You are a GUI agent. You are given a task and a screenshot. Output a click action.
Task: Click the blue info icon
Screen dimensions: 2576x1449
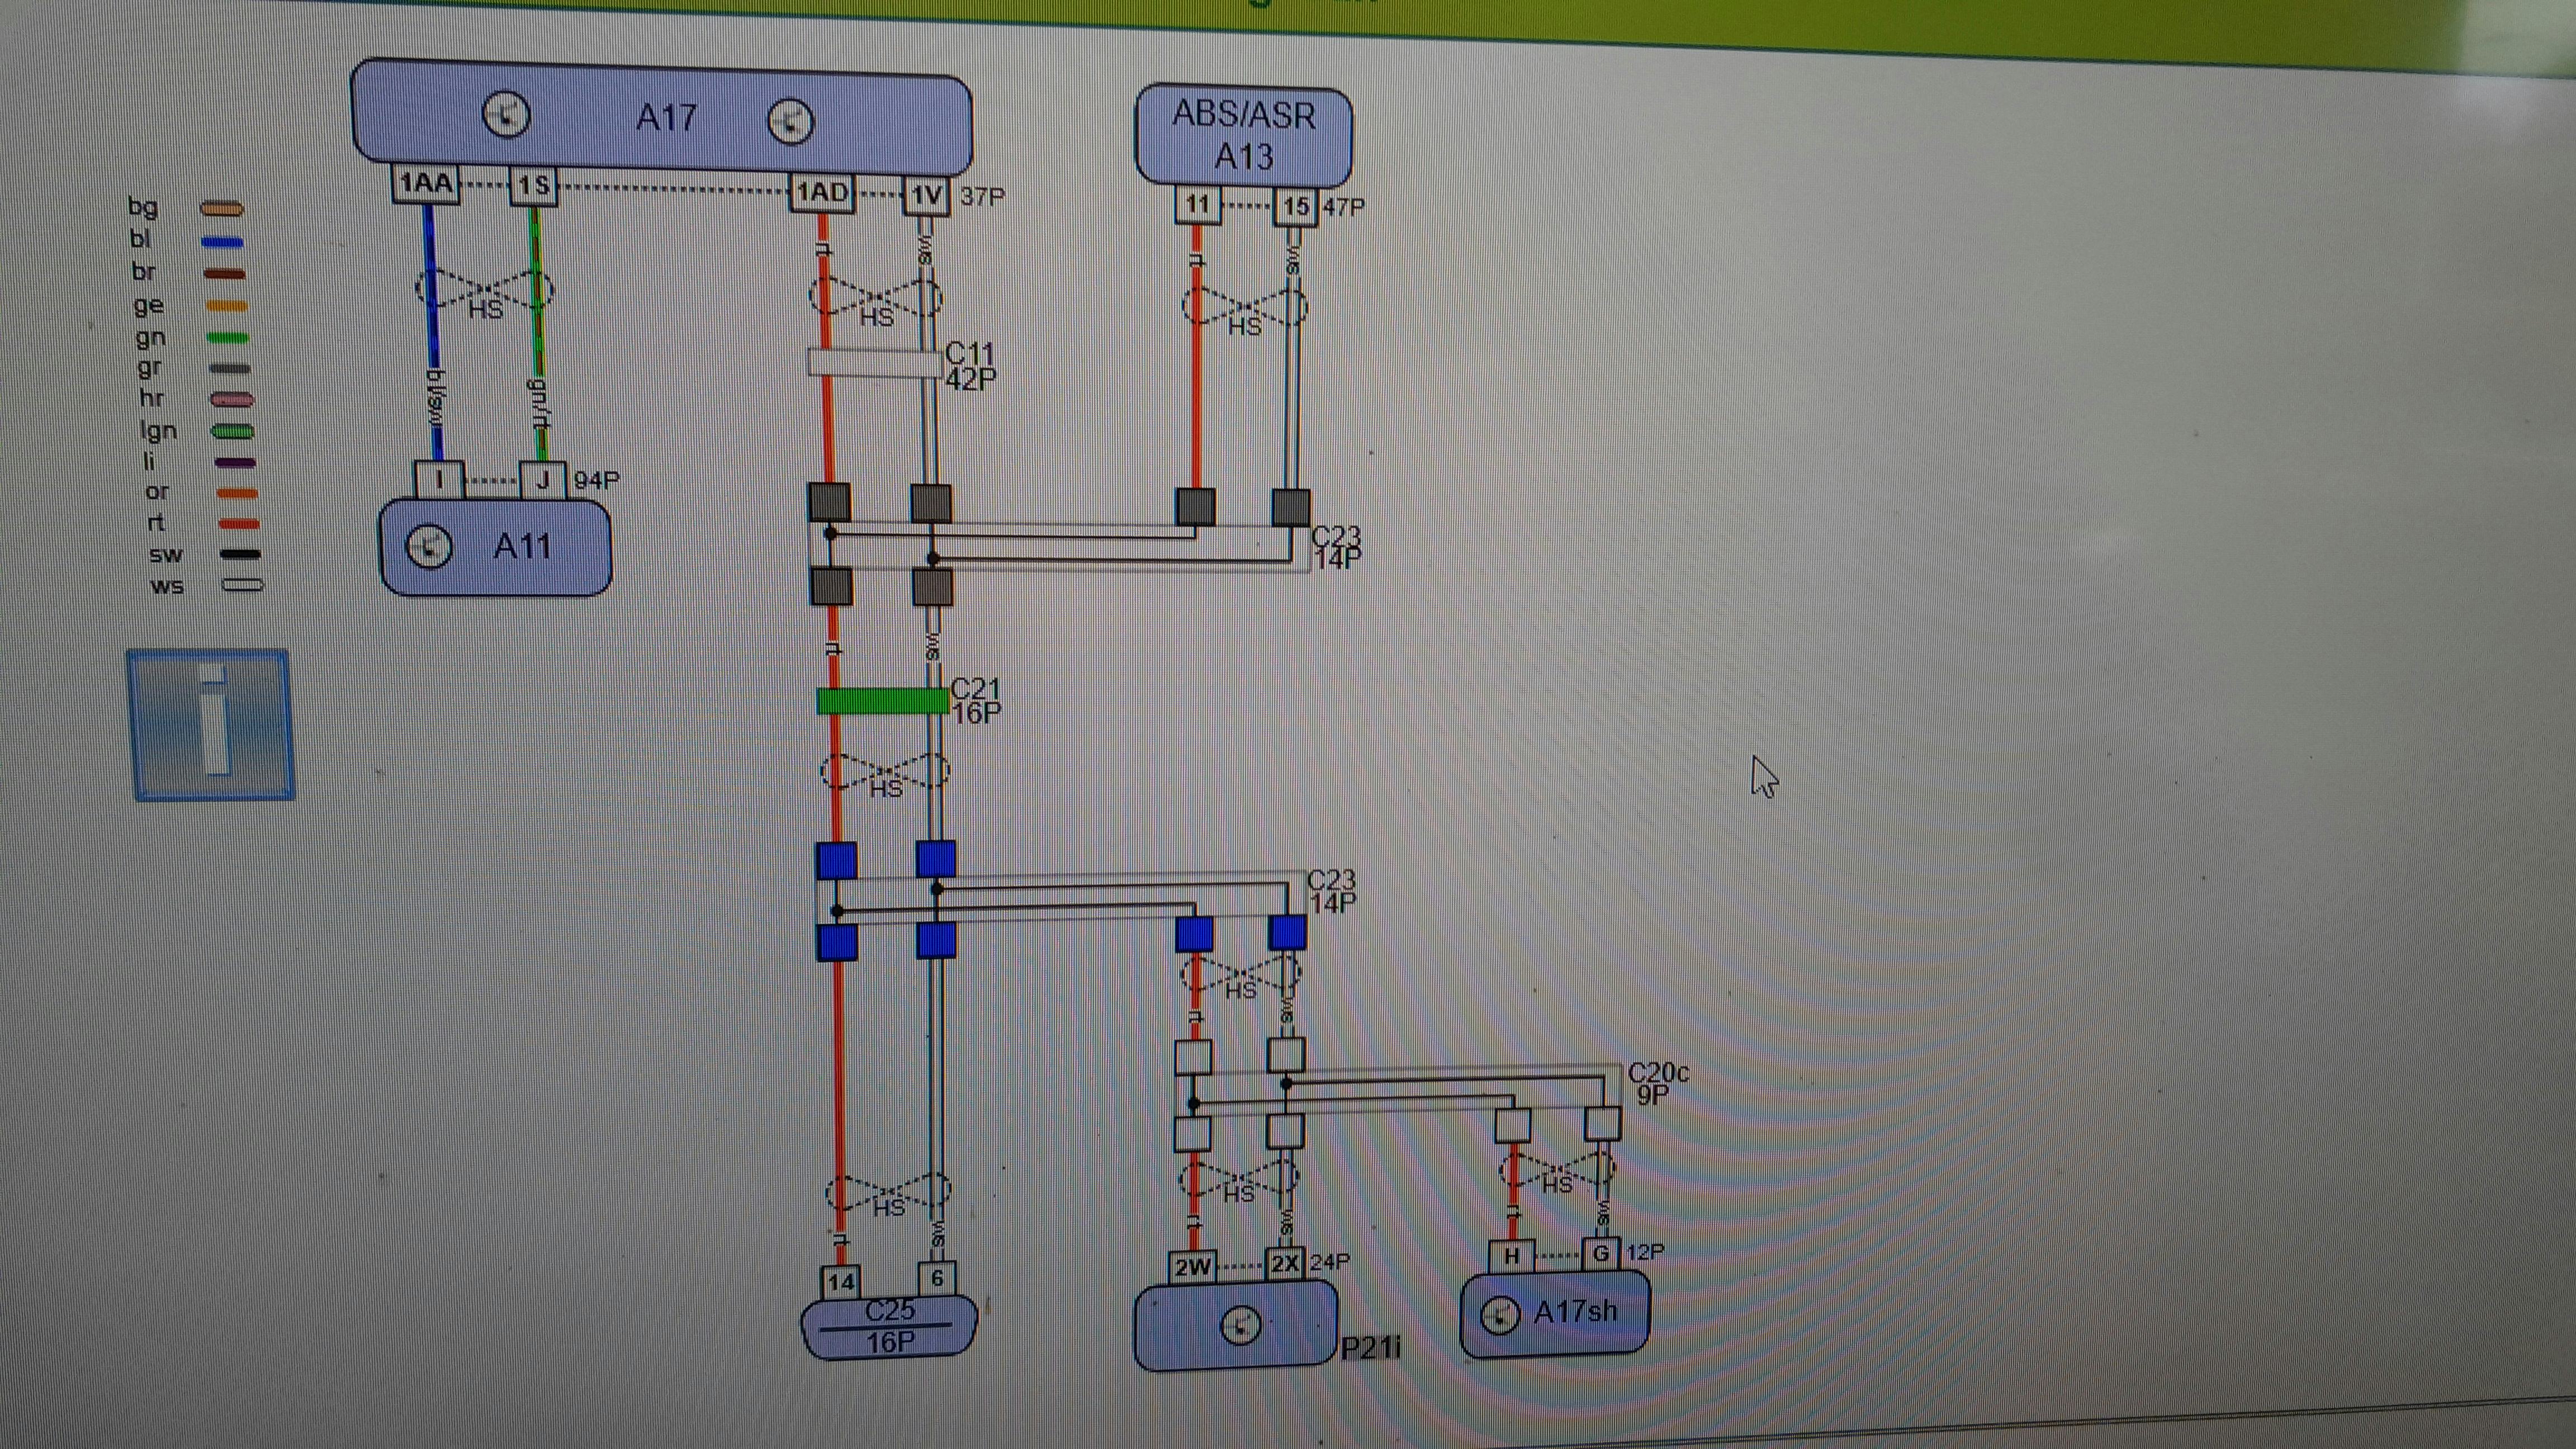(x=211, y=725)
